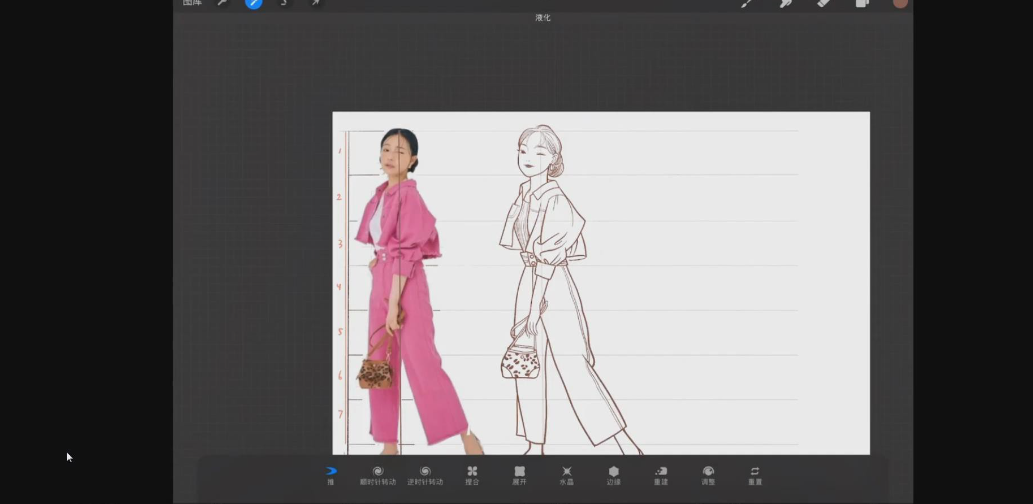This screenshot has height=504, width=1033.
Task: Select the Smudge finger tool
Action: point(785,3)
